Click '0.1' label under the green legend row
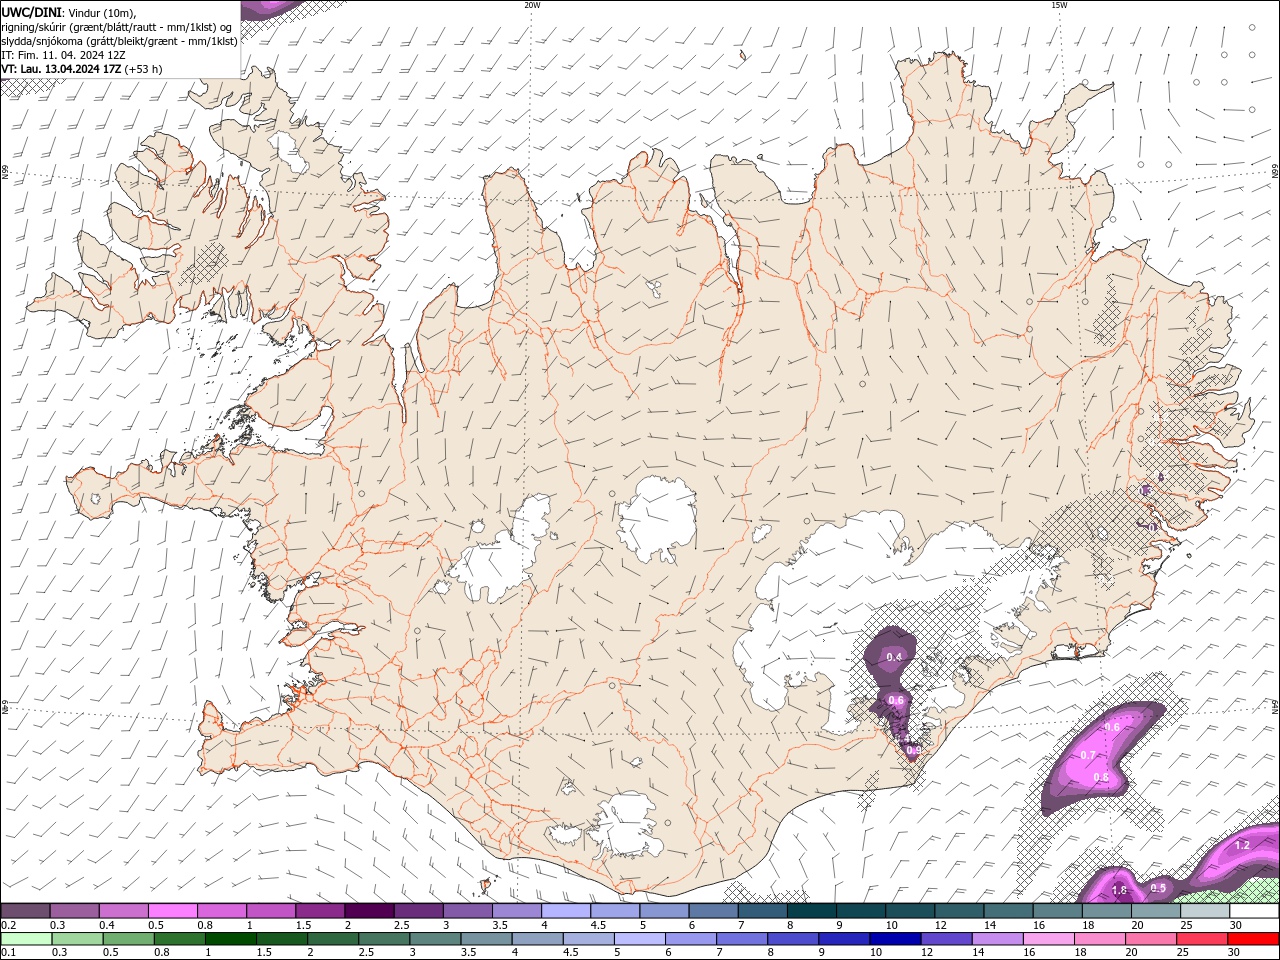The image size is (1280, 960). [x=8, y=952]
